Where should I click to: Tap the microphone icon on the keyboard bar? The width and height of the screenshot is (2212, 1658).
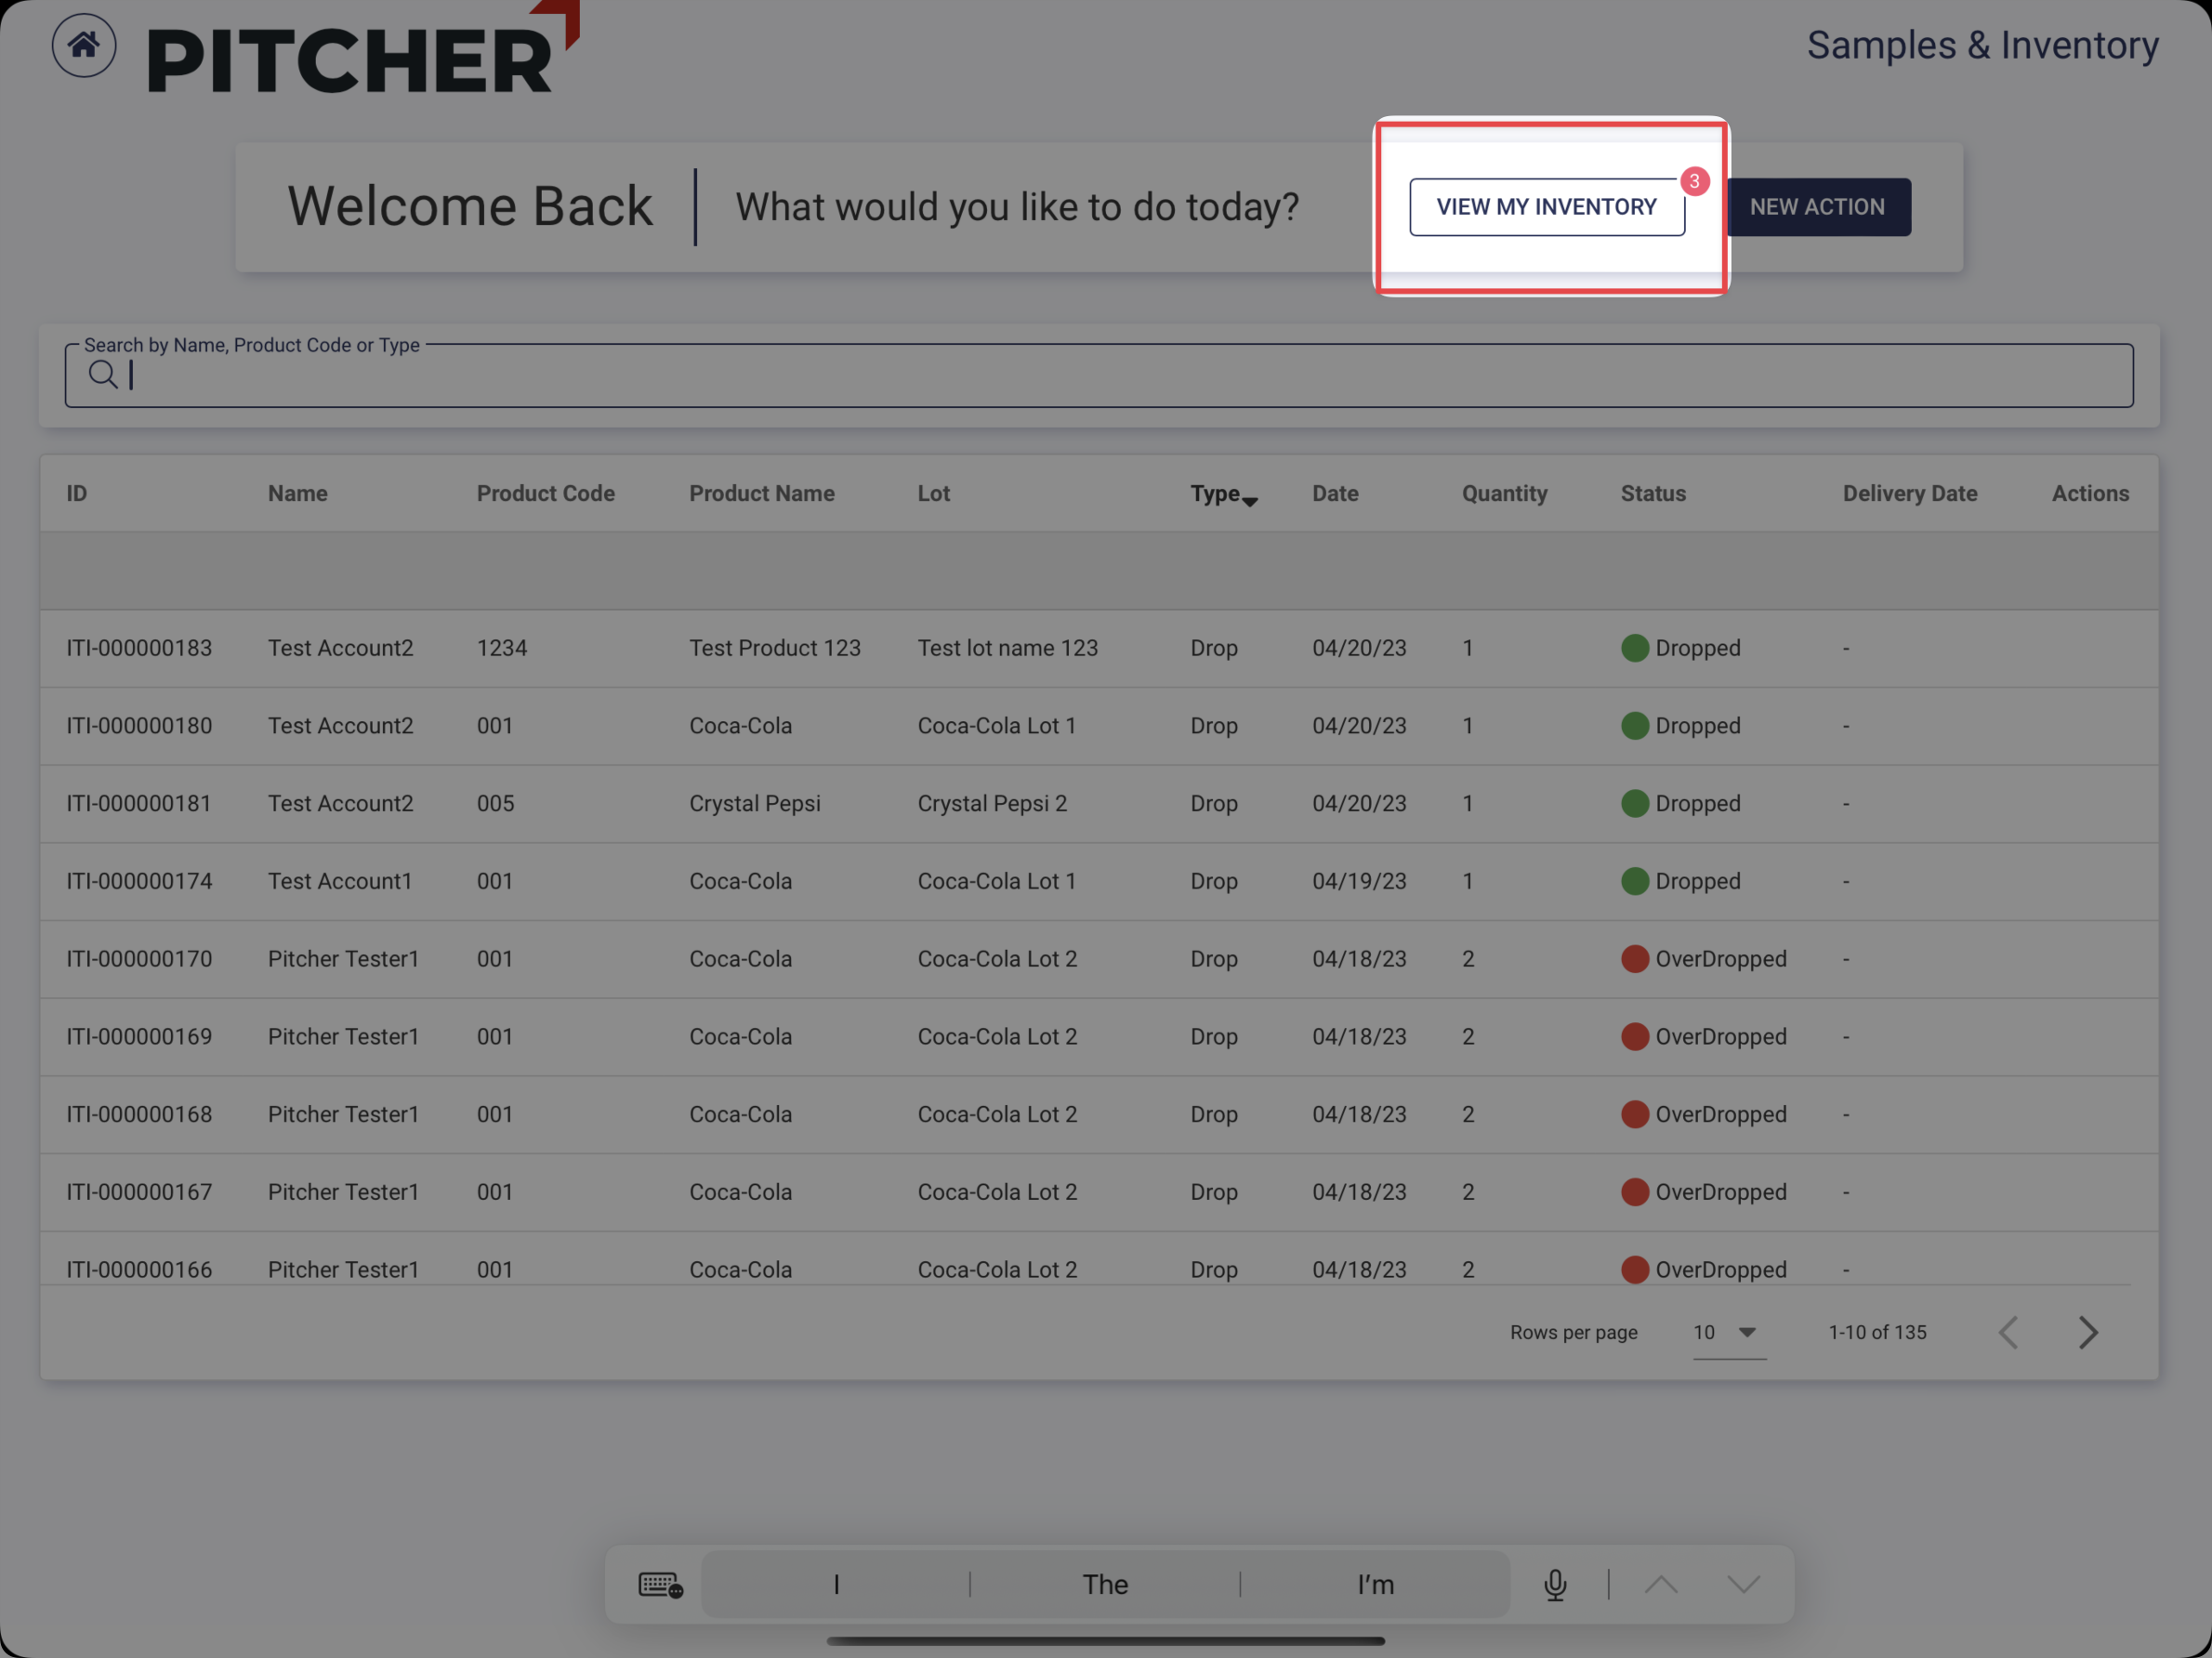[x=1554, y=1584]
